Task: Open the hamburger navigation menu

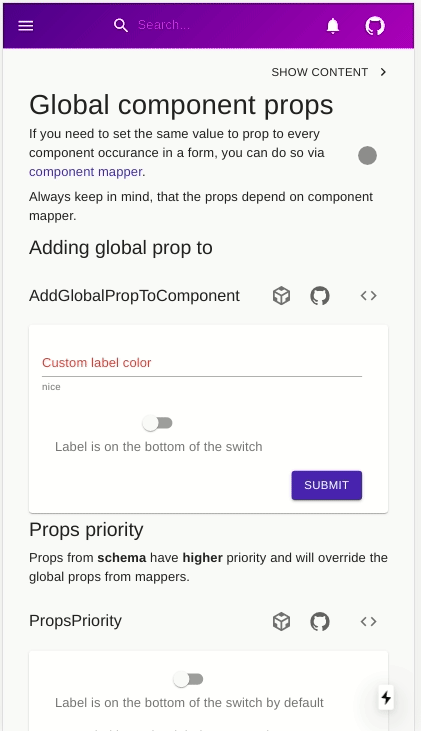Action: point(26,26)
